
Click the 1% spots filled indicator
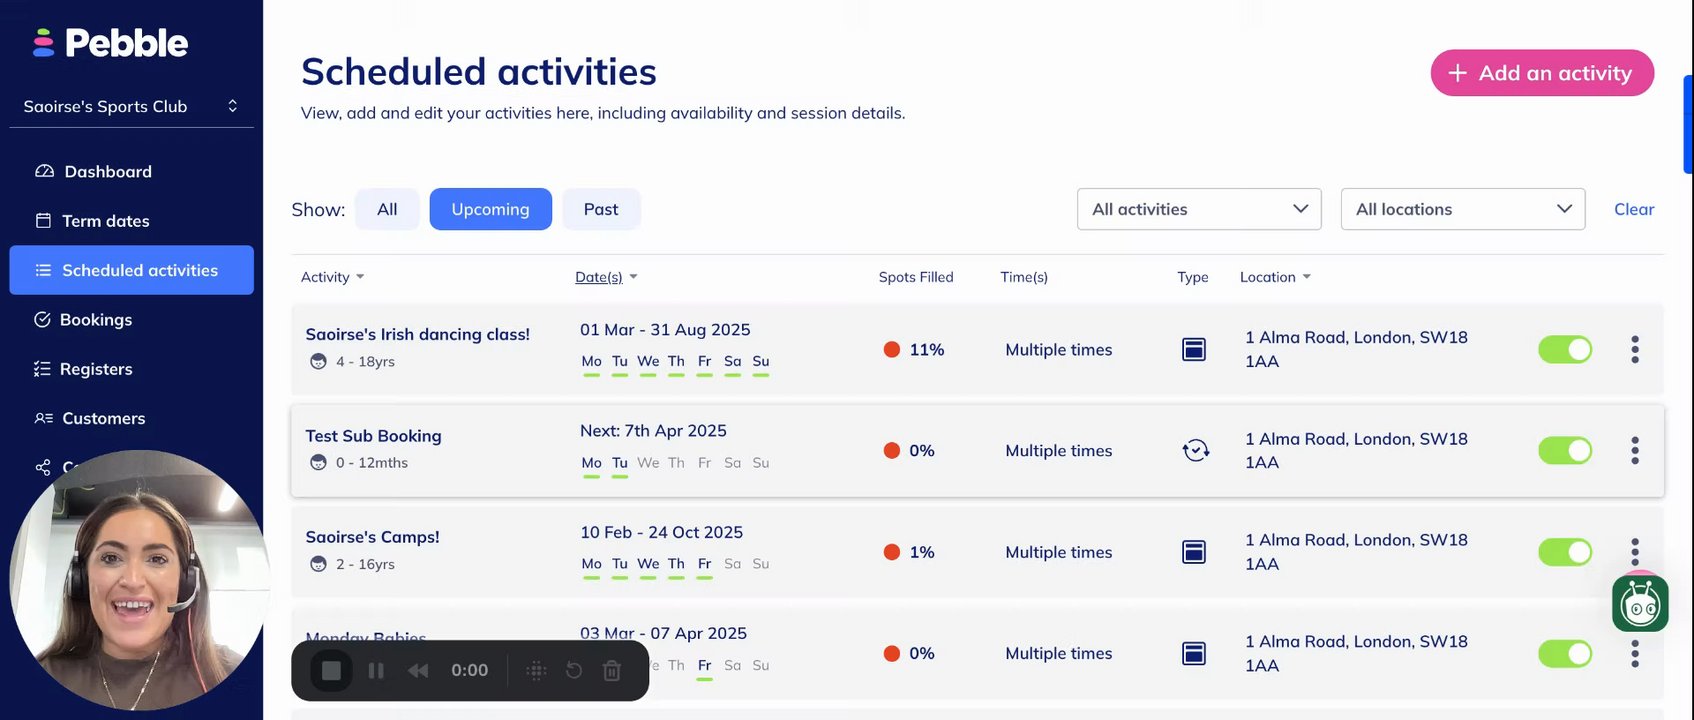point(909,552)
